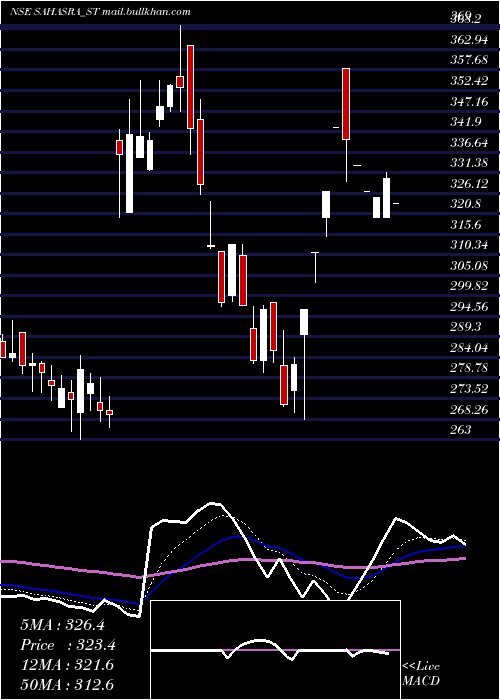Click the 305.08 price axis label

coord(470,266)
